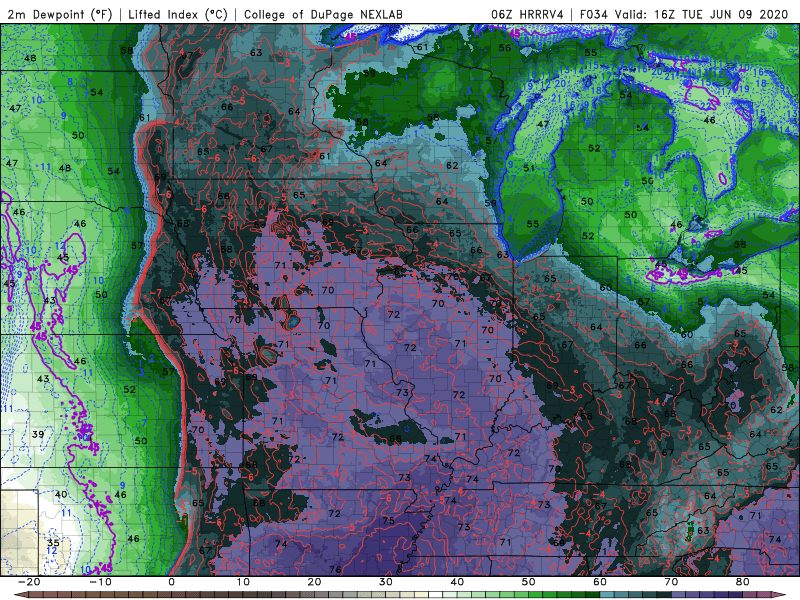Click the 30 label on the color scale
This screenshot has width=800, height=600.
[x=386, y=582]
